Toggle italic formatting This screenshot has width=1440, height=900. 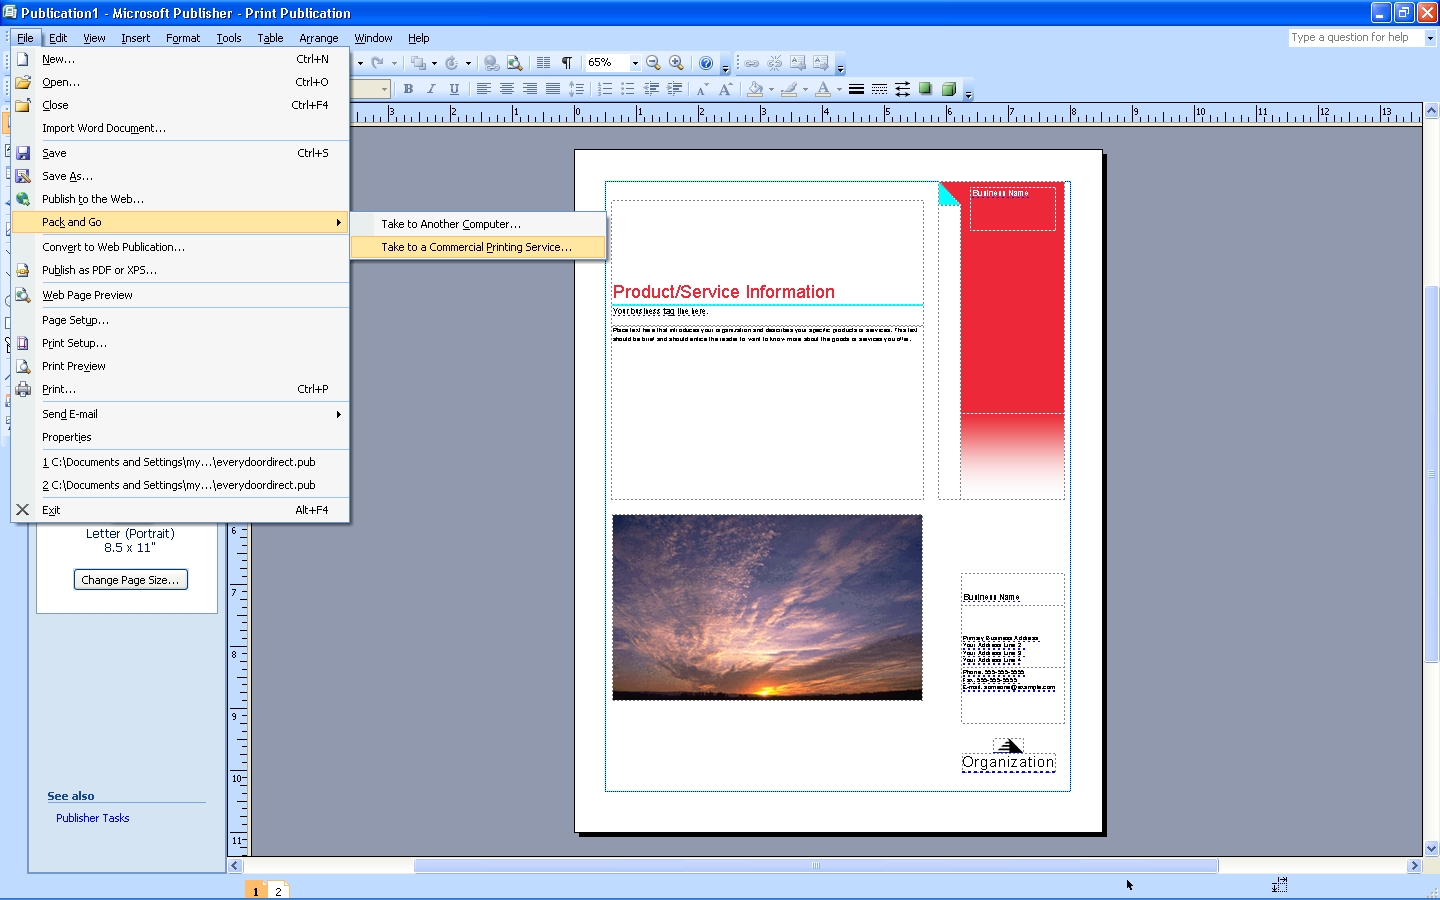click(431, 89)
